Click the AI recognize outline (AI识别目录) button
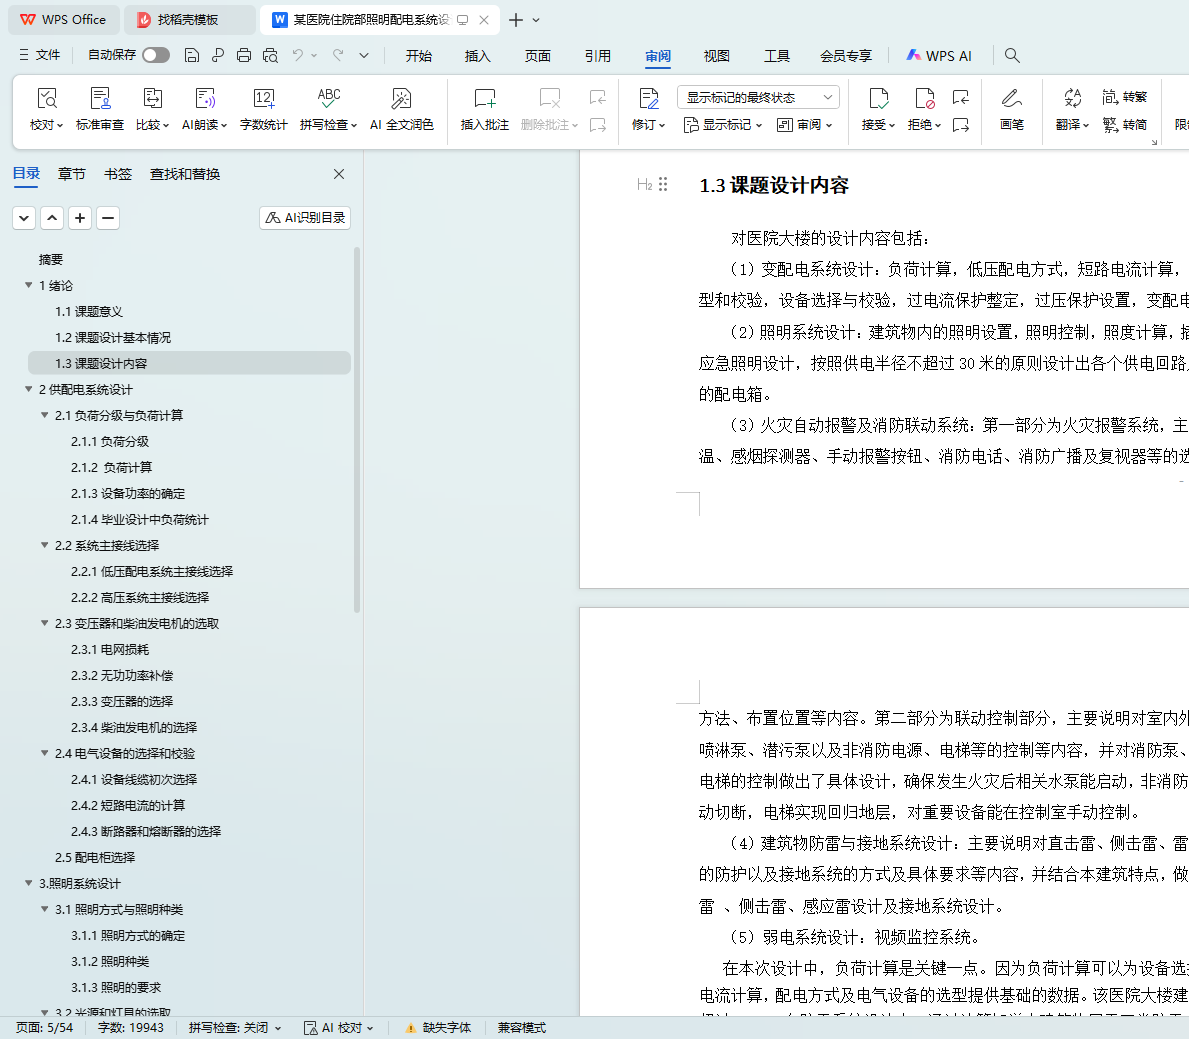Viewport: 1189px width, 1039px height. pos(305,218)
